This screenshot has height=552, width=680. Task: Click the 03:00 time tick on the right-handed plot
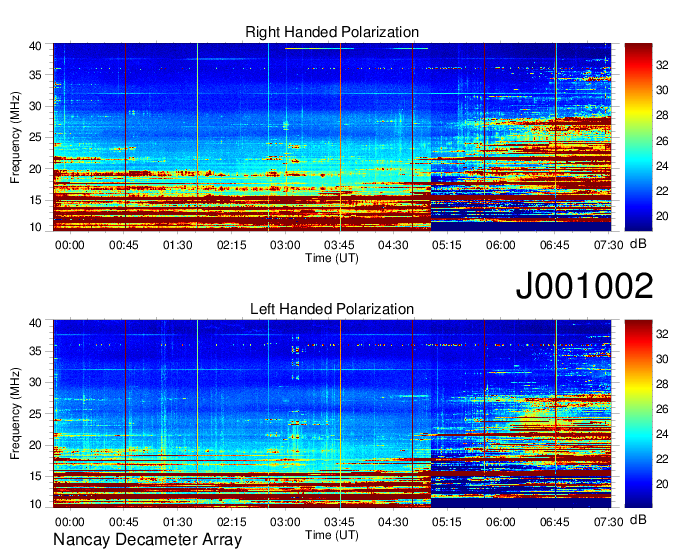285,245
